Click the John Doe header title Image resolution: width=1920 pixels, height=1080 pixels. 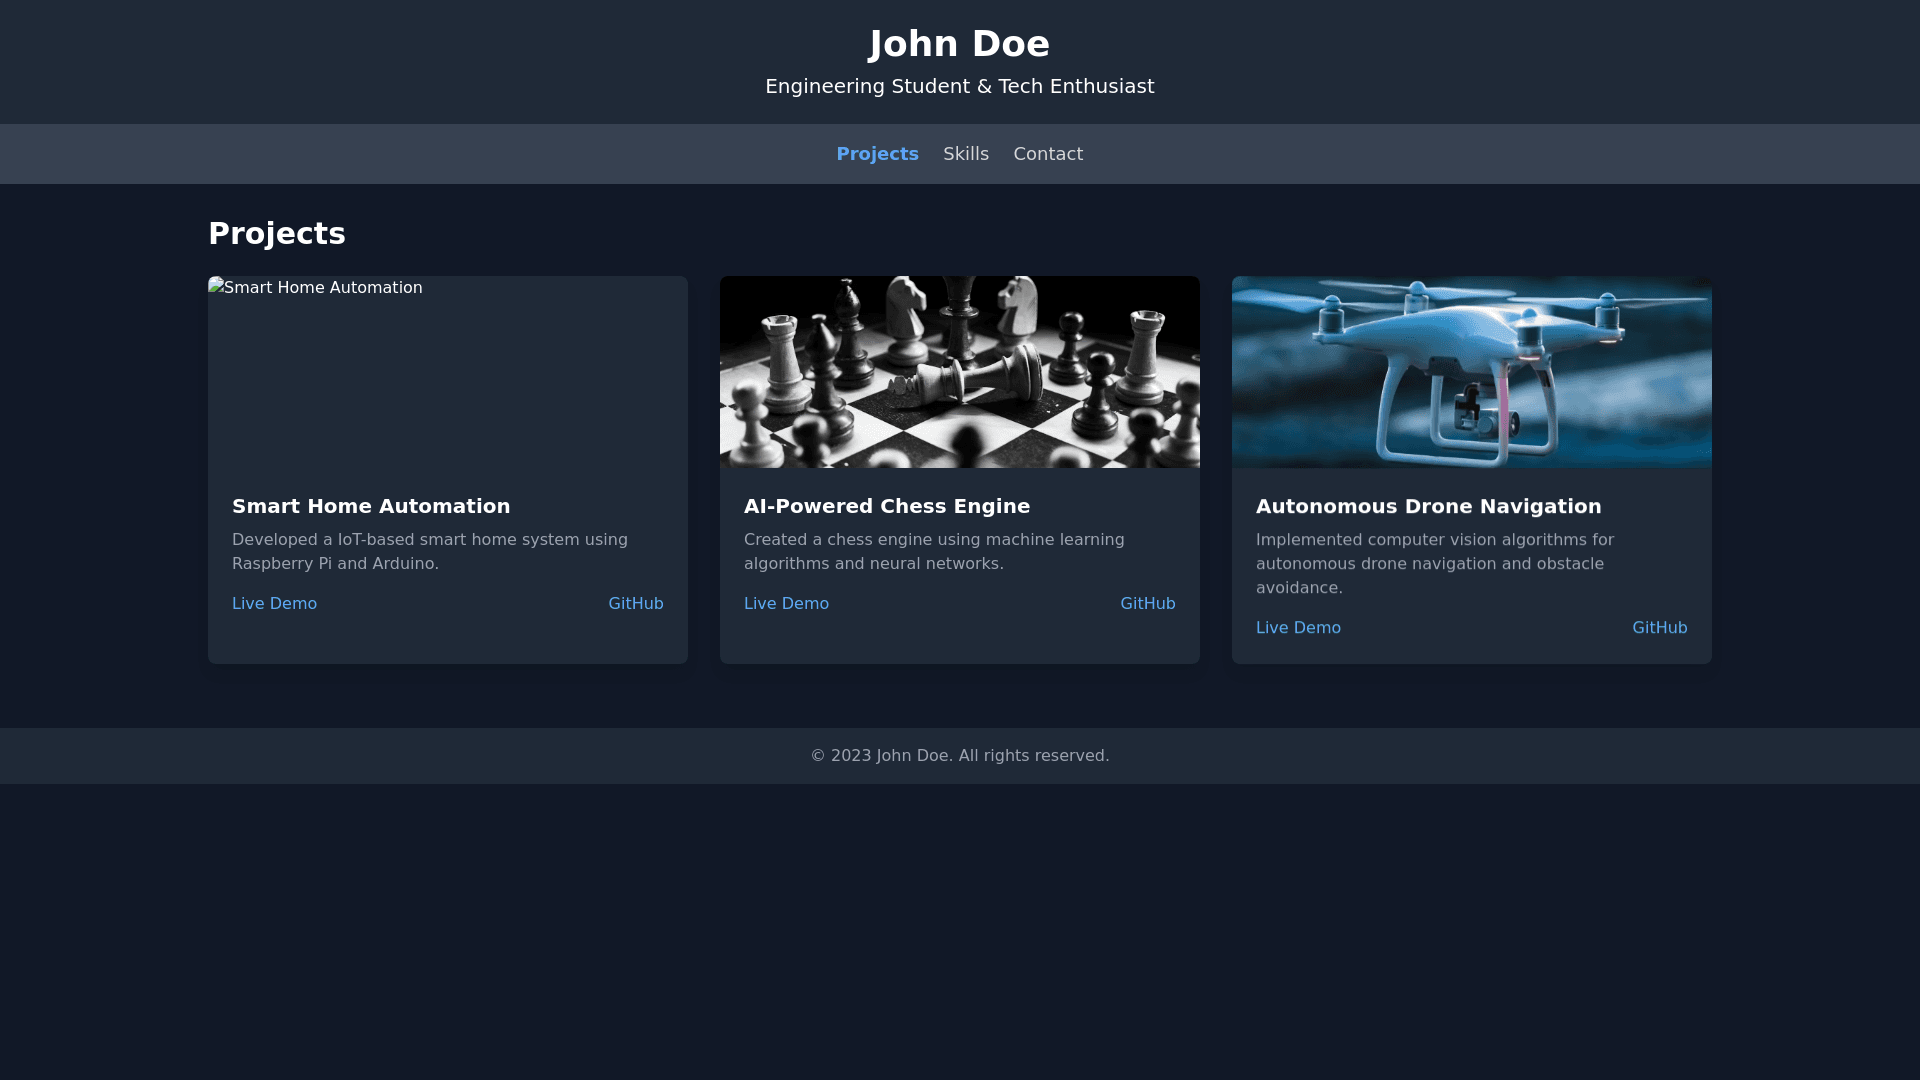(959, 44)
